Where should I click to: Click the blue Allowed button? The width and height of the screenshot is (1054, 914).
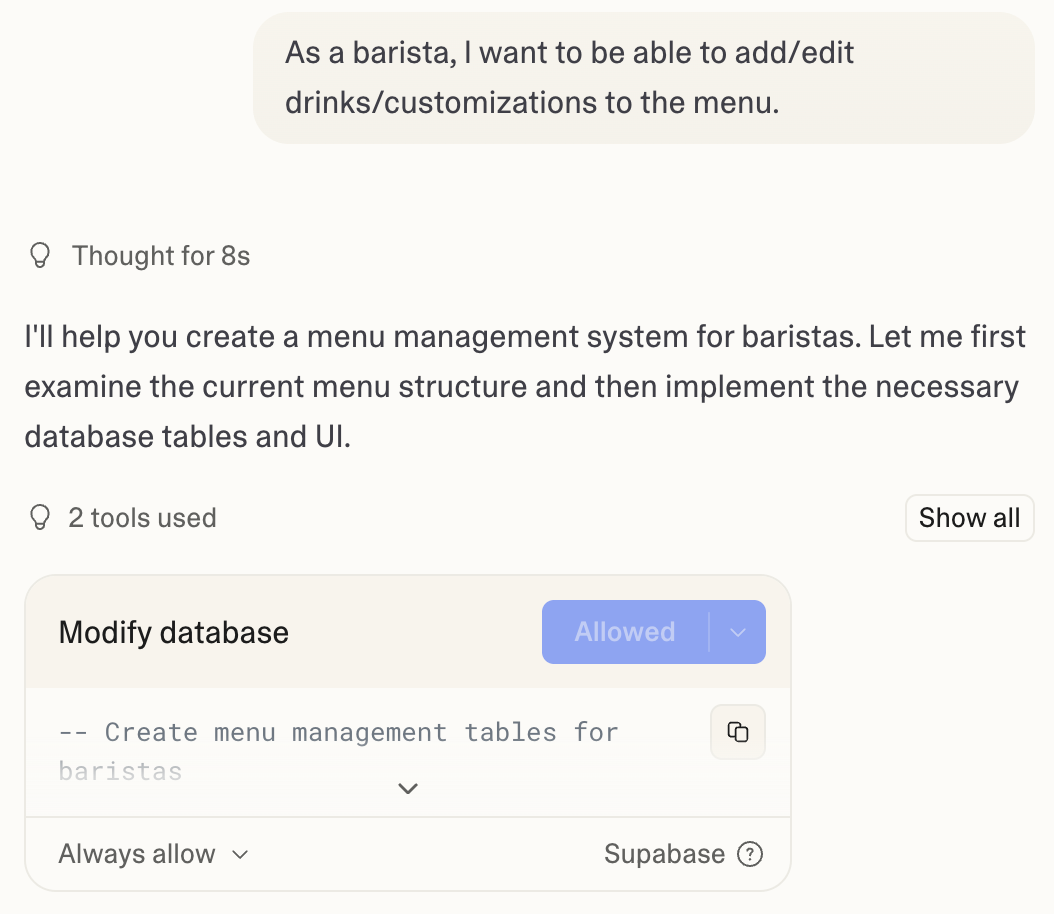[x=625, y=632]
